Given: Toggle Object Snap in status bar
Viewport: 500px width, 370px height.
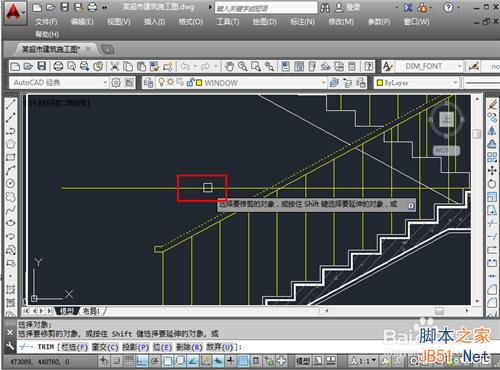Looking at the screenshot, I should (x=167, y=361).
